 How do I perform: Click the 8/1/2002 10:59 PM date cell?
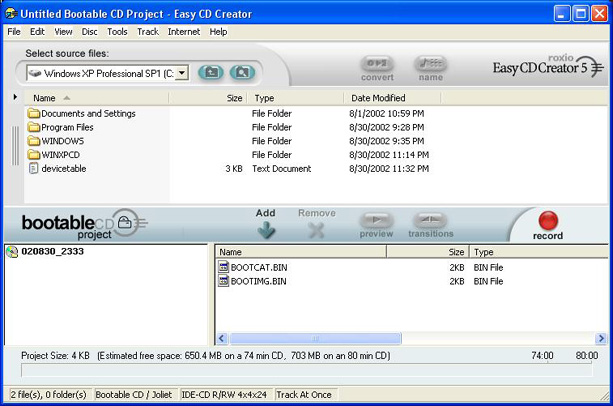pos(387,114)
